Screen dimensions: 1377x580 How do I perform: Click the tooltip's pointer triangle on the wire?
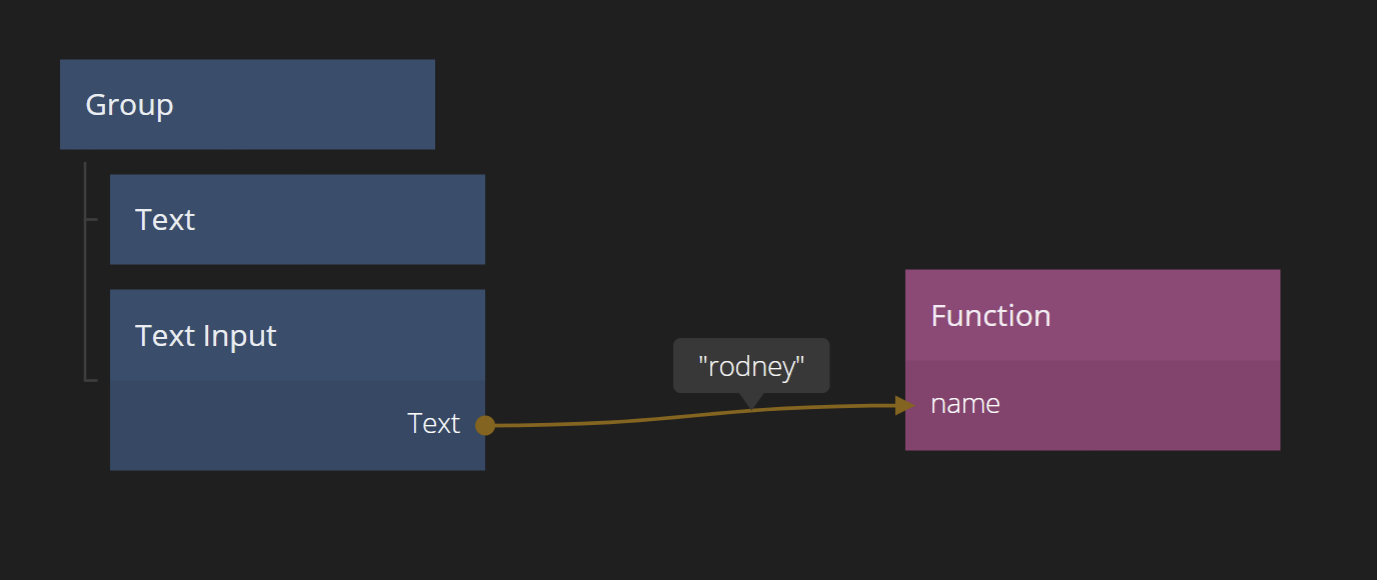pyautogui.click(x=751, y=401)
